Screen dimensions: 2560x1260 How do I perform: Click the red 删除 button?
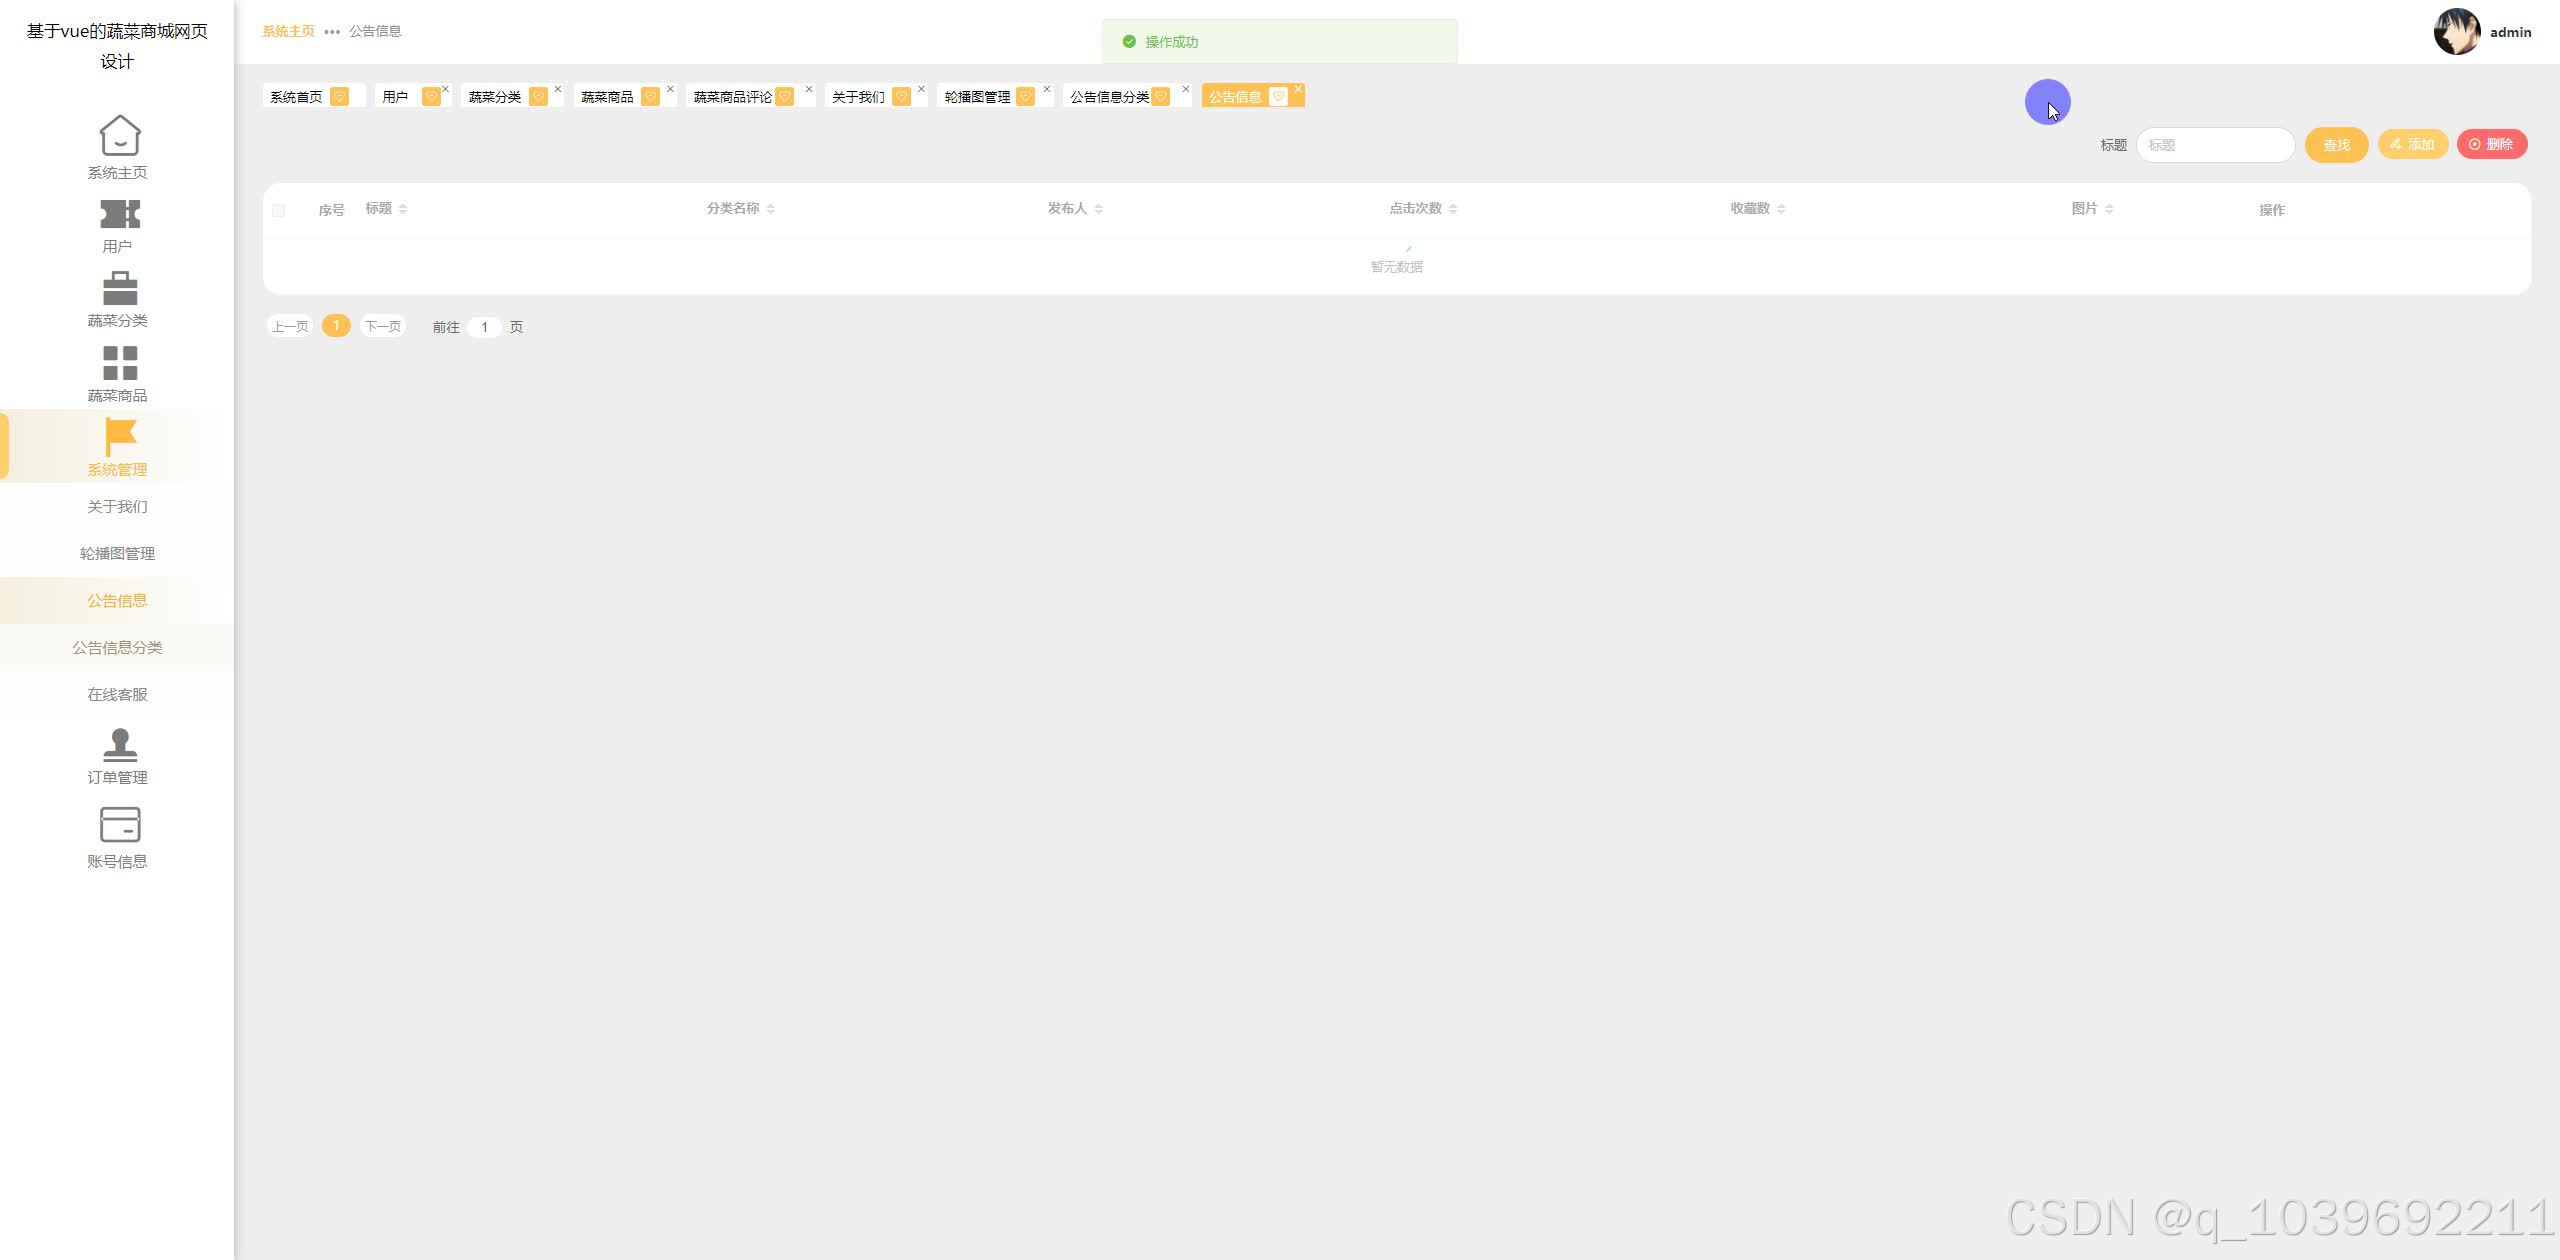2491,144
